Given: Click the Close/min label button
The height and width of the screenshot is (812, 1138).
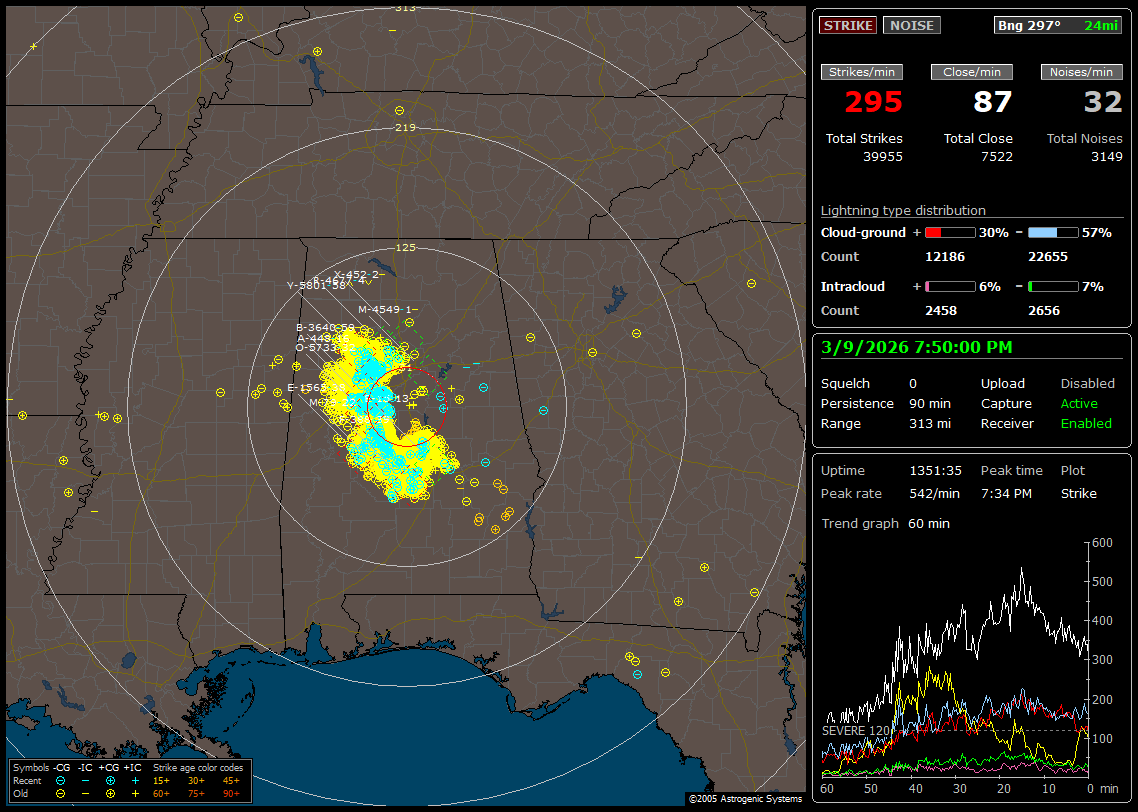Looking at the screenshot, I should pos(972,72).
